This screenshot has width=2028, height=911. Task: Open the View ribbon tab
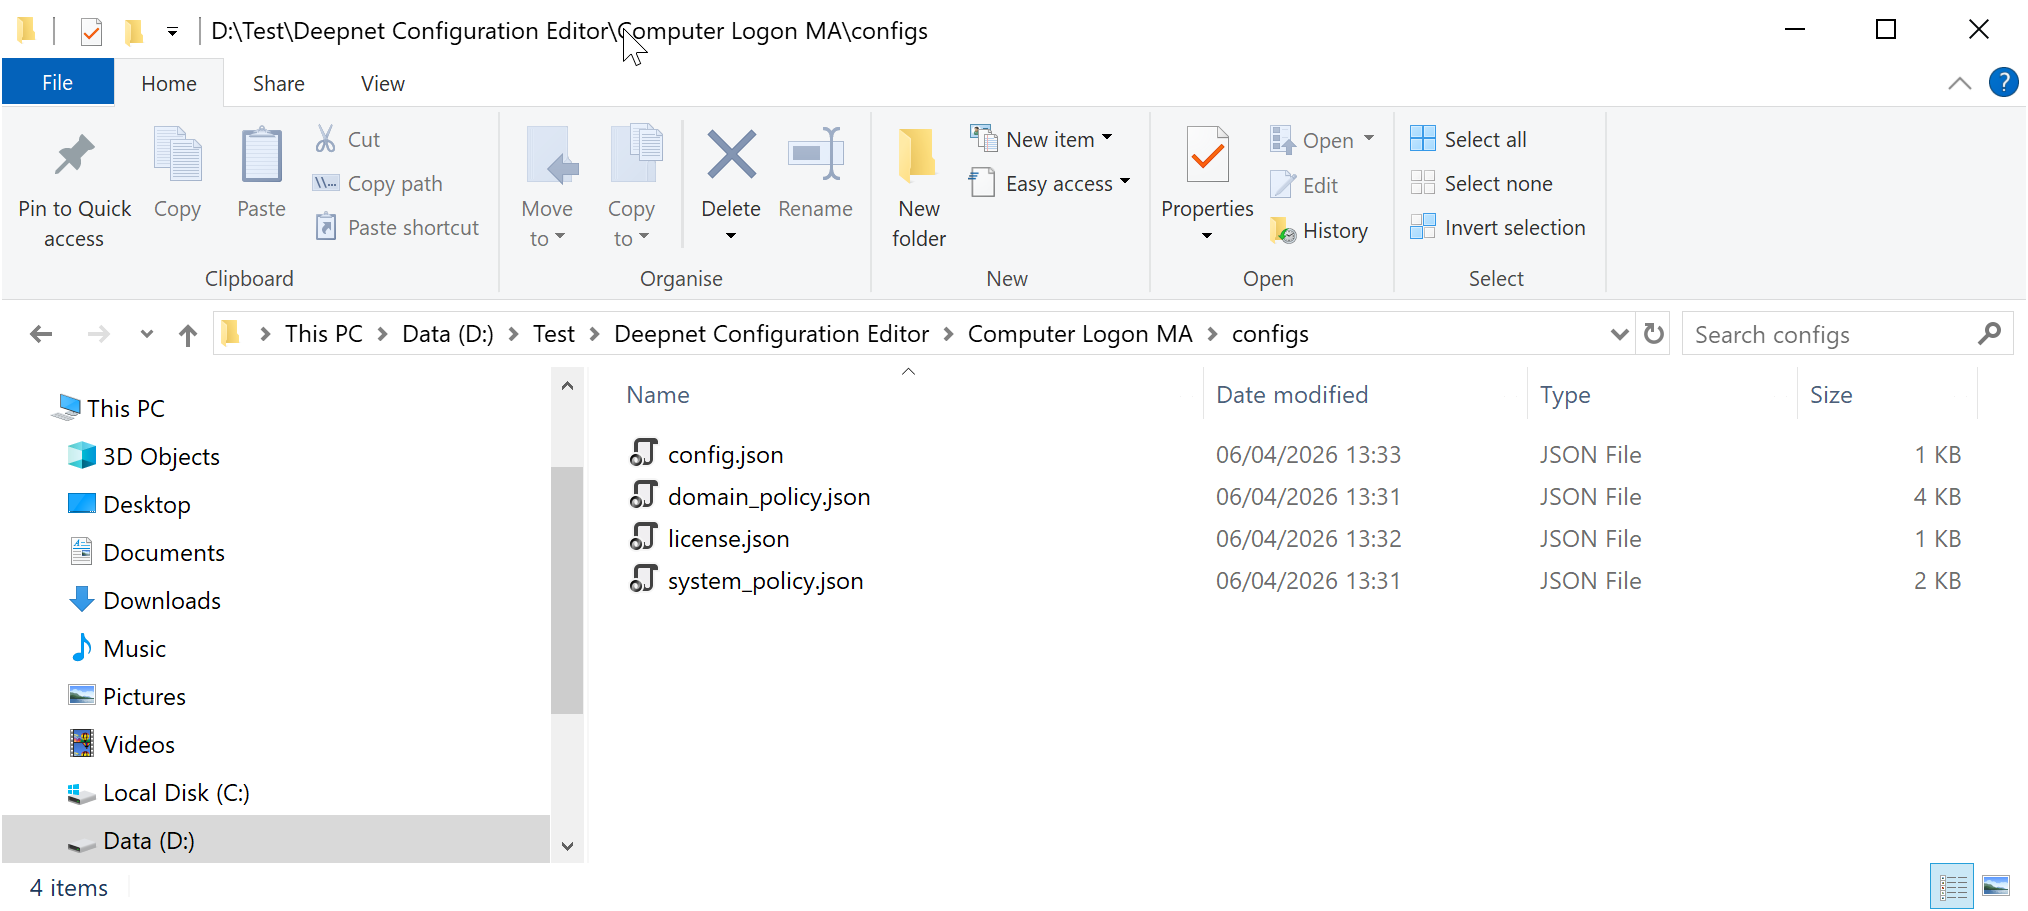(382, 84)
